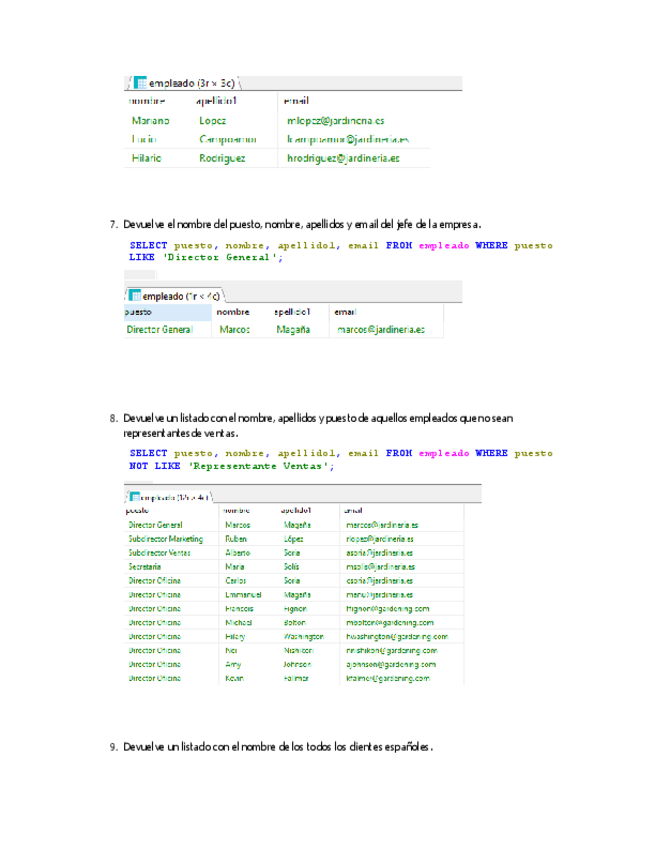Select 'Magaña' cell in one-row result table
655x848 pixels.
pyautogui.click(x=293, y=329)
